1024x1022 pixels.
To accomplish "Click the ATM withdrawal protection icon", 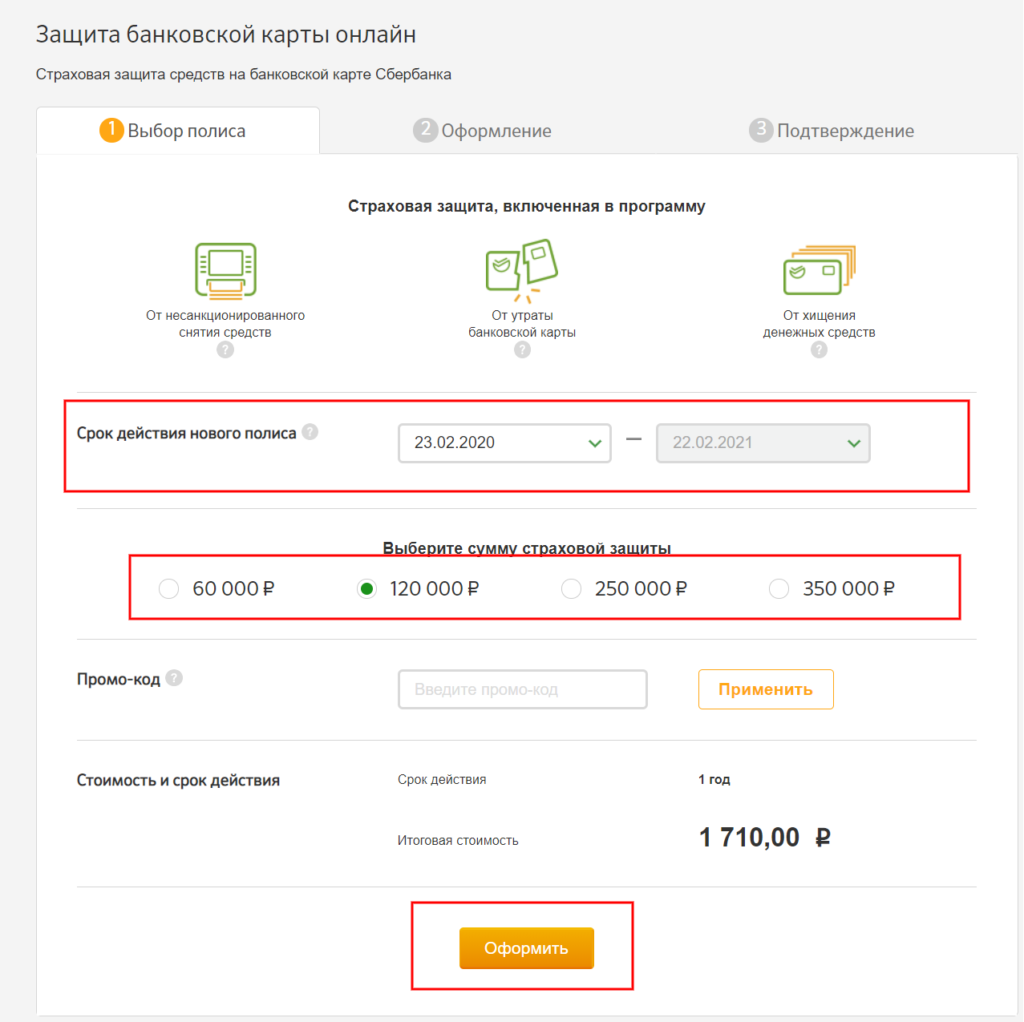I will coord(224,268).
